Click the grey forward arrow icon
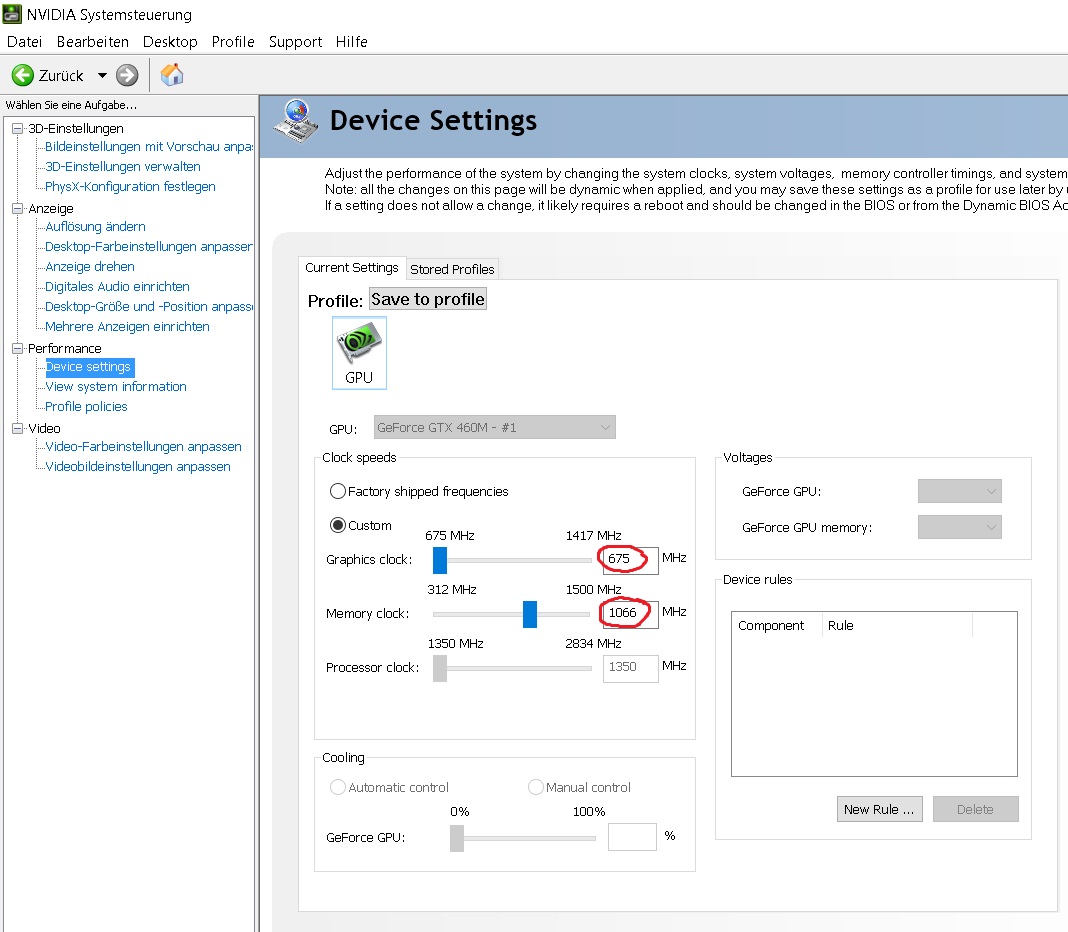The width and height of the screenshot is (1068, 932). click(x=127, y=75)
